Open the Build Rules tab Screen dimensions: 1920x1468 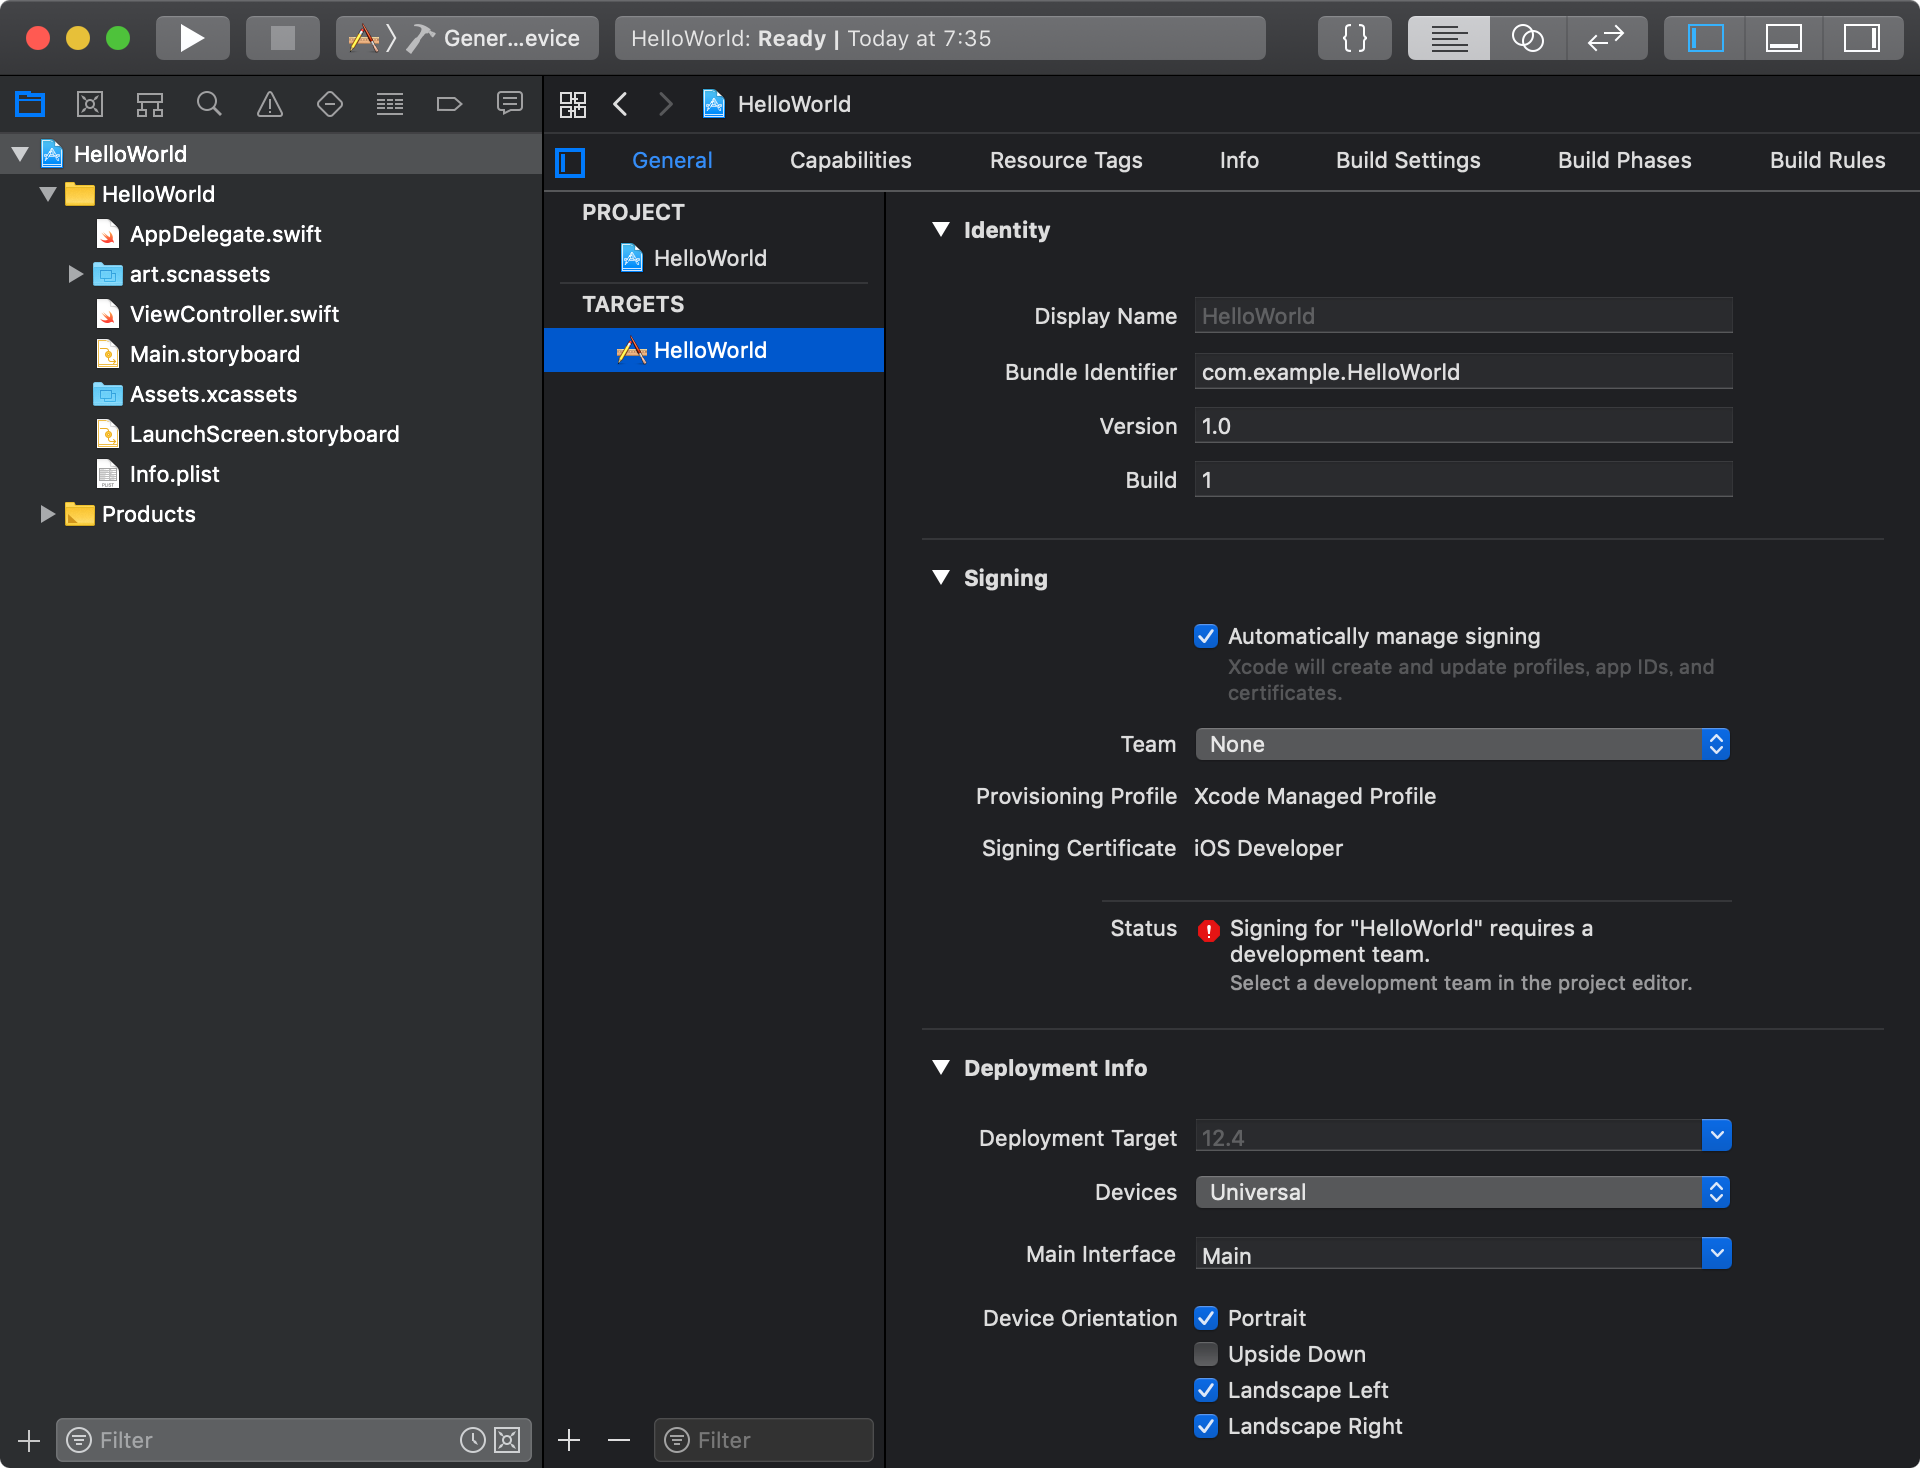(x=1827, y=160)
